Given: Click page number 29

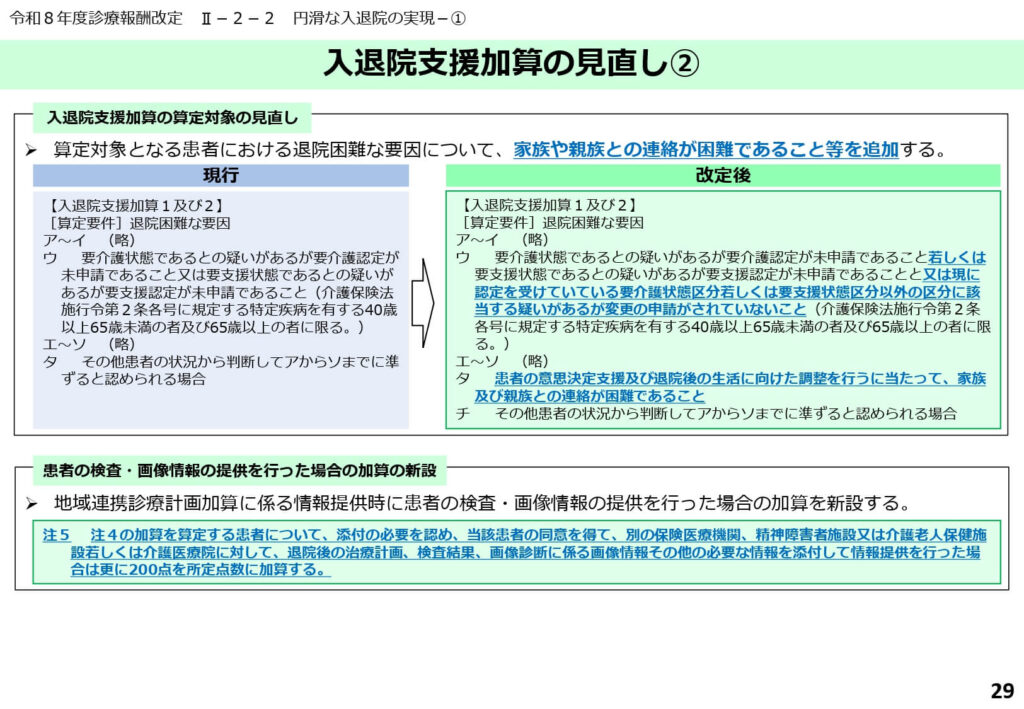Looking at the screenshot, I should tap(1001, 690).
